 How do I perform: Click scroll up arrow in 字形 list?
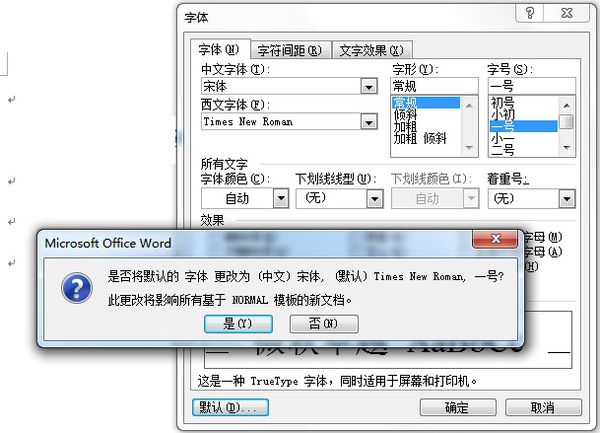point(470,105)
